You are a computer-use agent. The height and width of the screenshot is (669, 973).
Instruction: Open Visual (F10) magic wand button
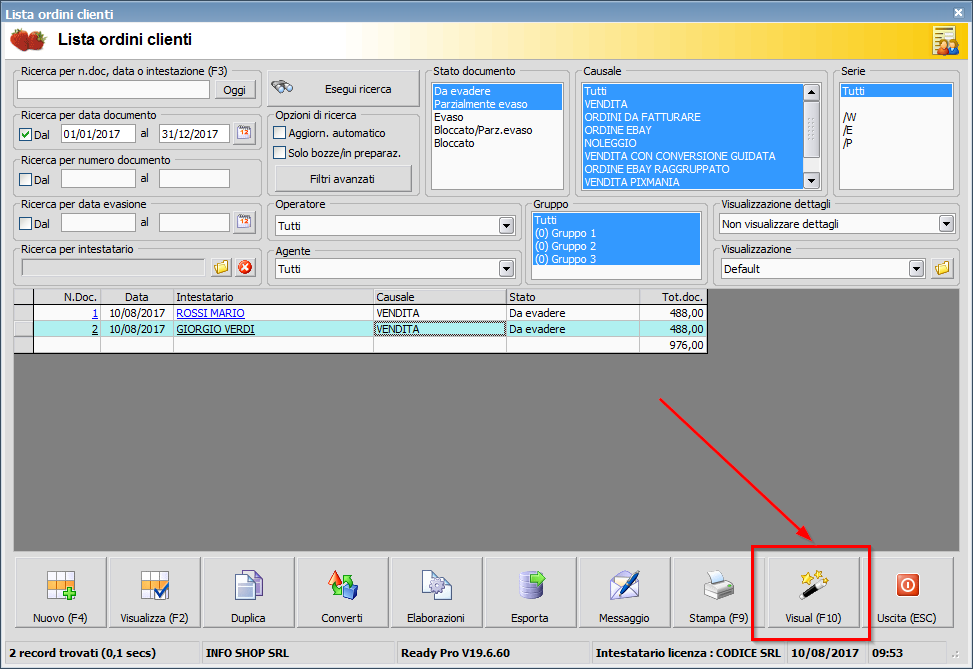tap(813, 592)
